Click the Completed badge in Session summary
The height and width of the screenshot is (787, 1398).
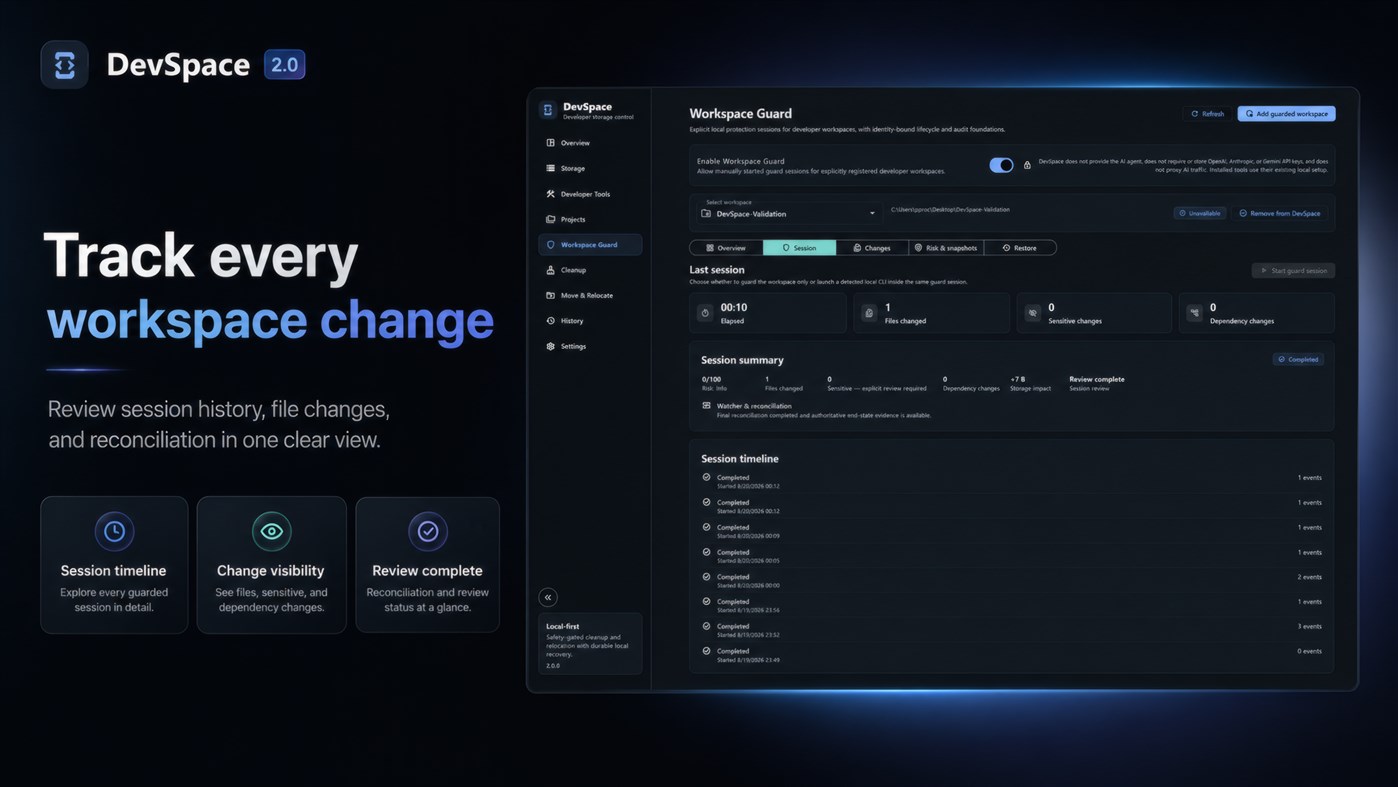pos(1298,359)
